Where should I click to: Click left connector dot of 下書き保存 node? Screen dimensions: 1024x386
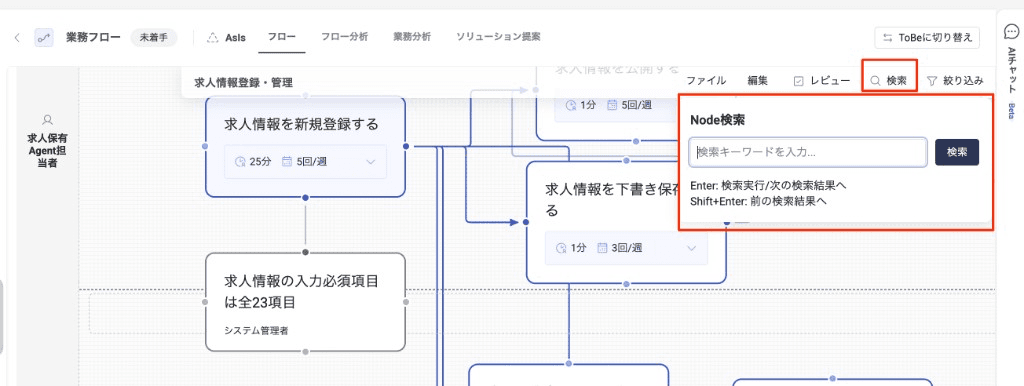coord(526,222)
